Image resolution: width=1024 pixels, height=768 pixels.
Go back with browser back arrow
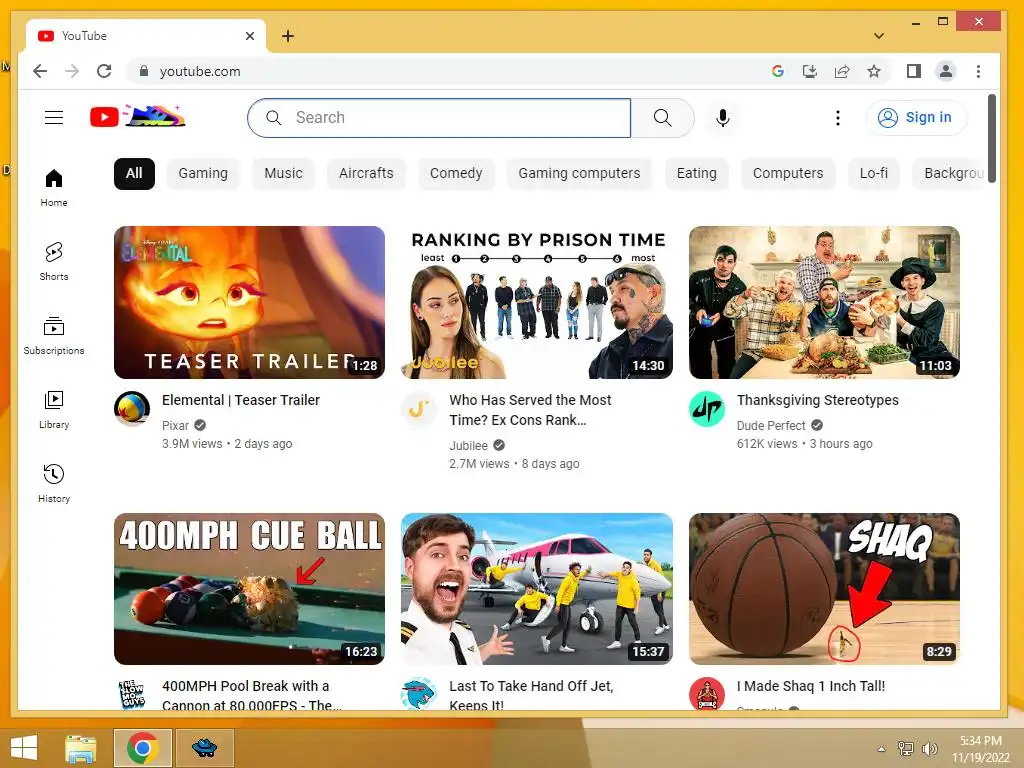tap(40, 71)
